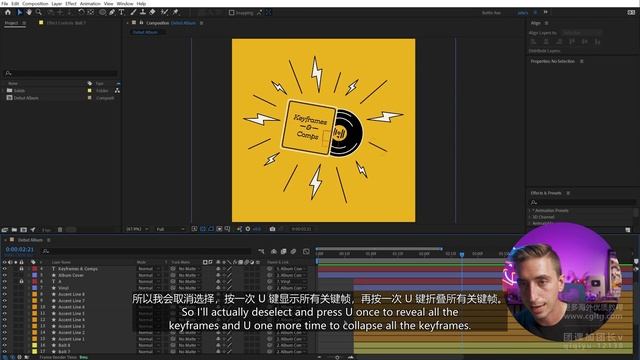
Task: Select the Roto Brush tool
Action: pos(164,13)
